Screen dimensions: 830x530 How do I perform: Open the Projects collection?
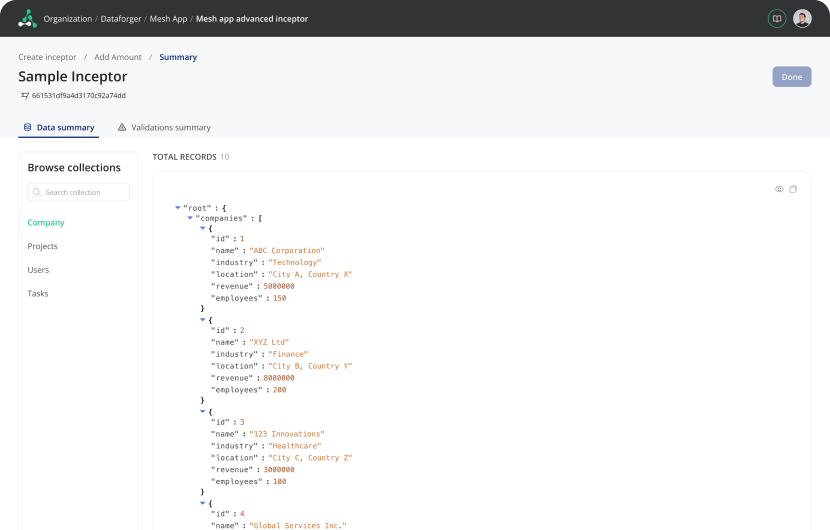click(x=43, y=246)
